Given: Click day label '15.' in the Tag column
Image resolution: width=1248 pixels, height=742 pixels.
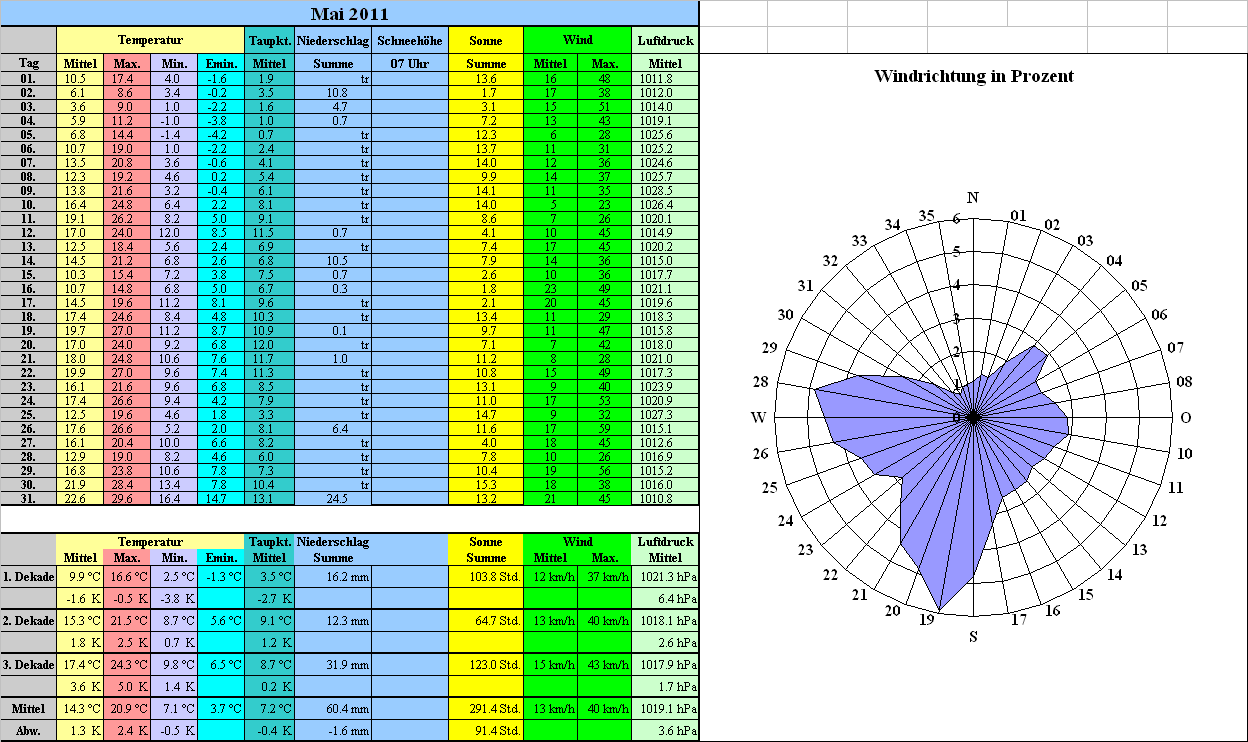Looking at the screenshot, I should pos(29,274).
